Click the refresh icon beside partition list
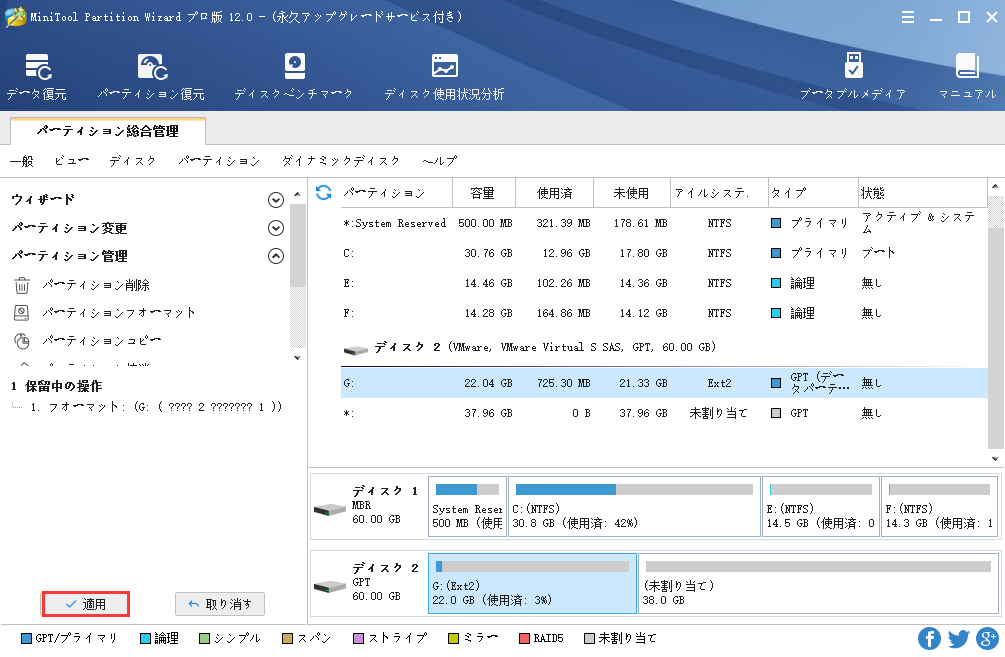 [x=323, y=192]
